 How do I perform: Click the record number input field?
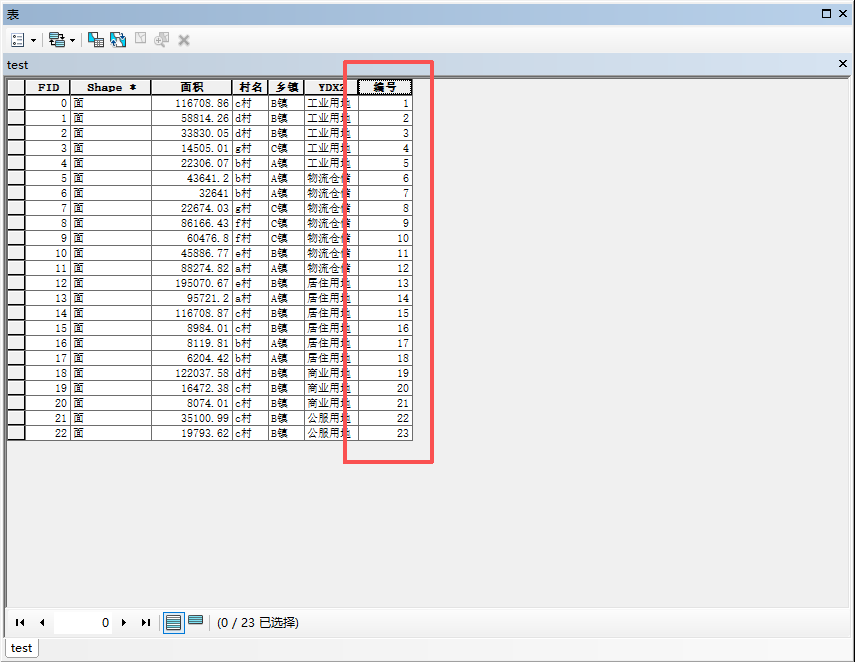click(82, 622)
